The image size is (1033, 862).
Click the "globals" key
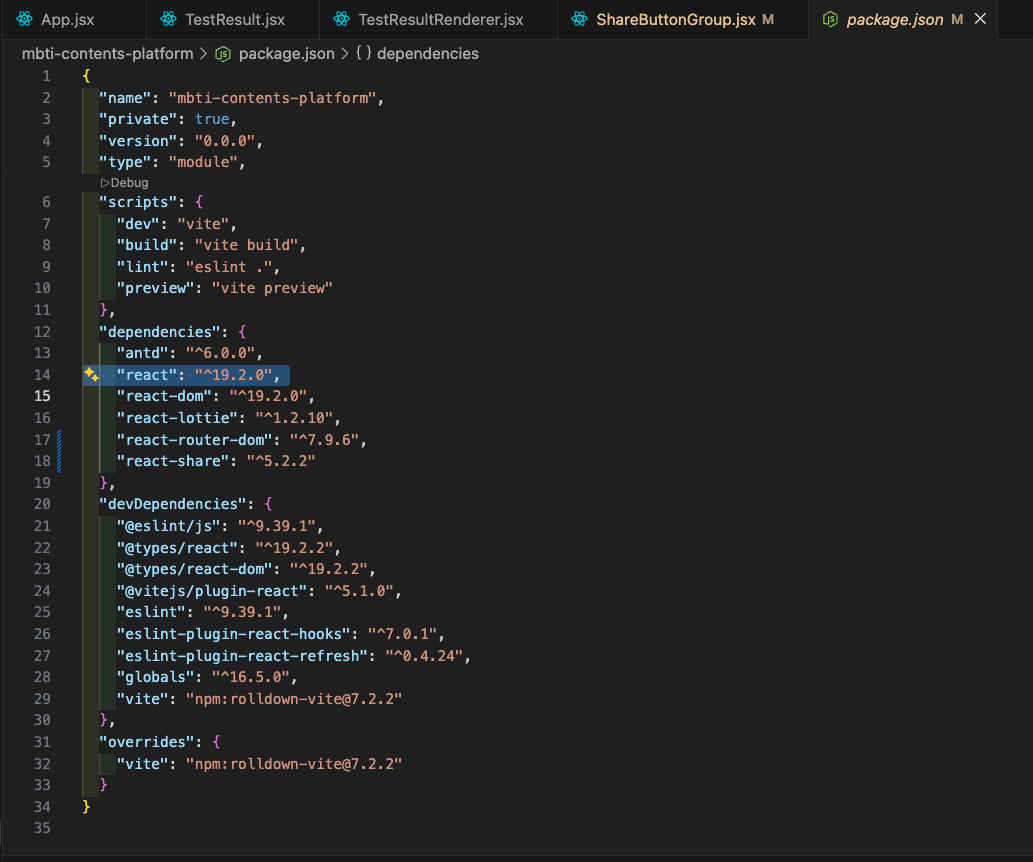[x=155, y=677]
